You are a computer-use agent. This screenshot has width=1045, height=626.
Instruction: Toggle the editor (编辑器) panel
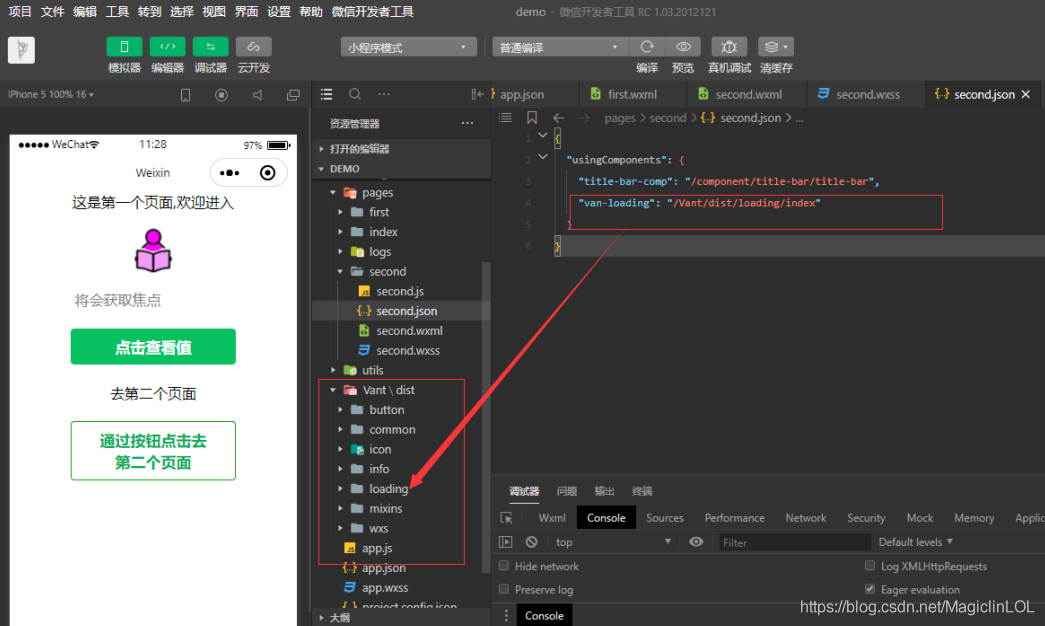click(167, 47)
